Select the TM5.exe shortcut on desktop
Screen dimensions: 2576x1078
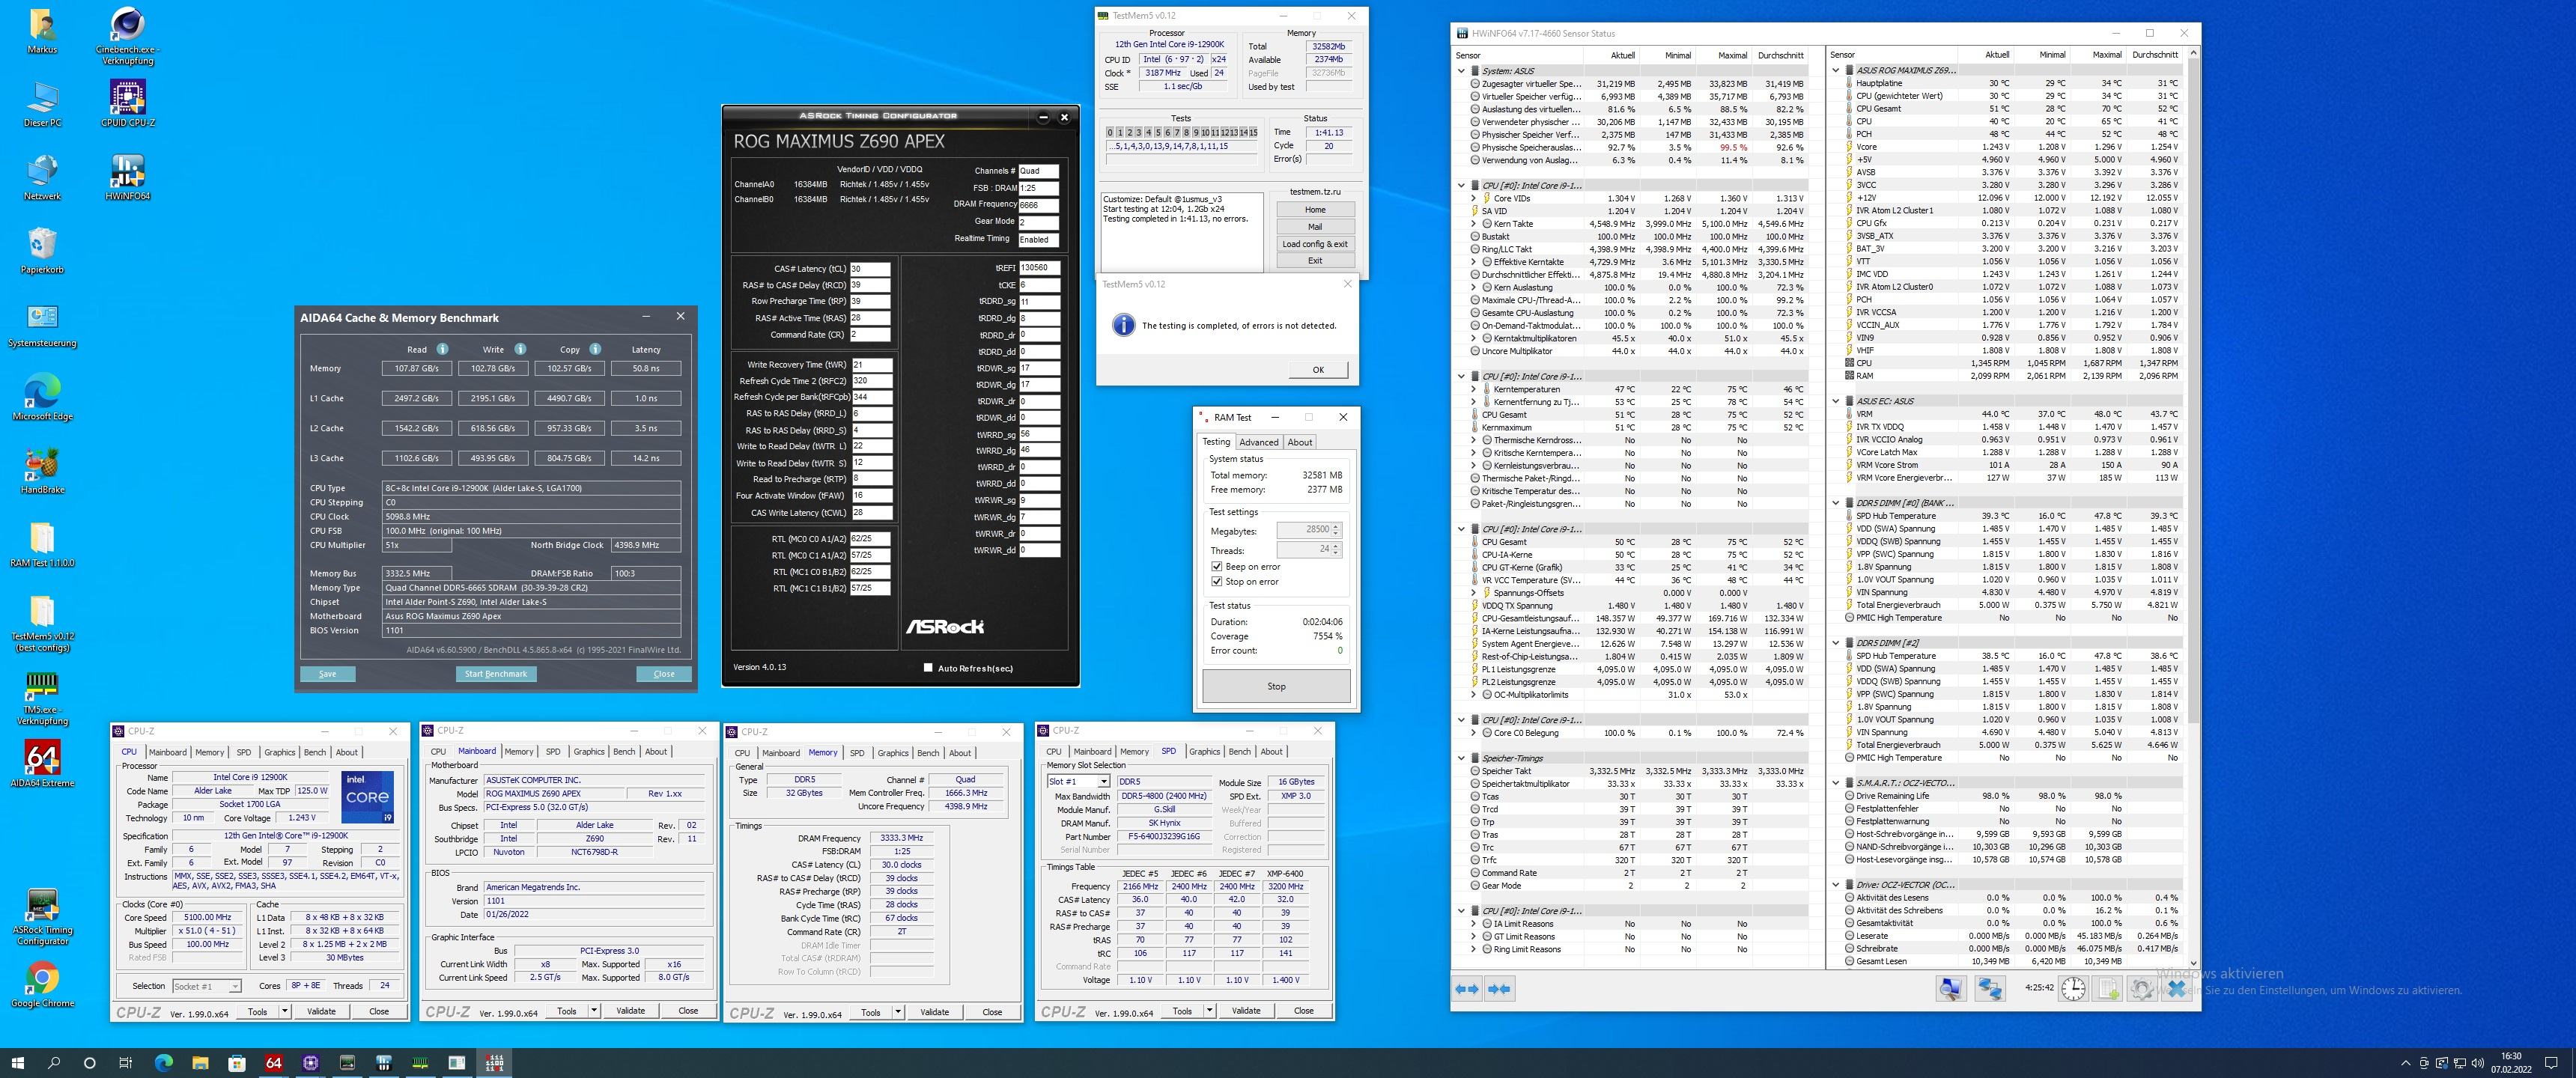42,698
